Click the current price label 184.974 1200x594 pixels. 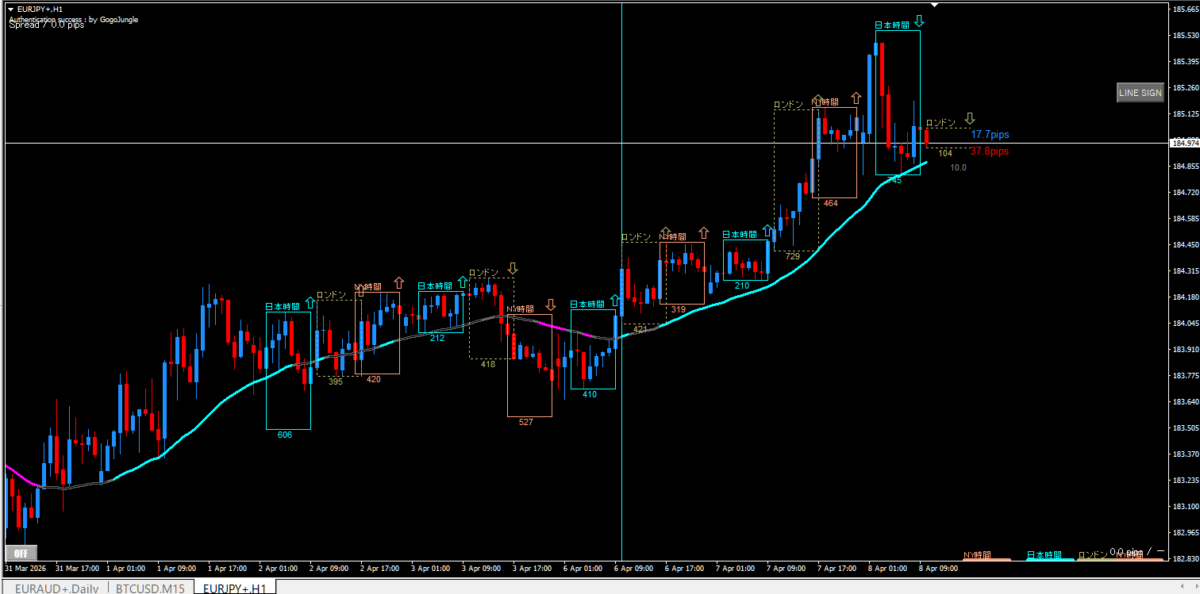(x=1184, y=143)
